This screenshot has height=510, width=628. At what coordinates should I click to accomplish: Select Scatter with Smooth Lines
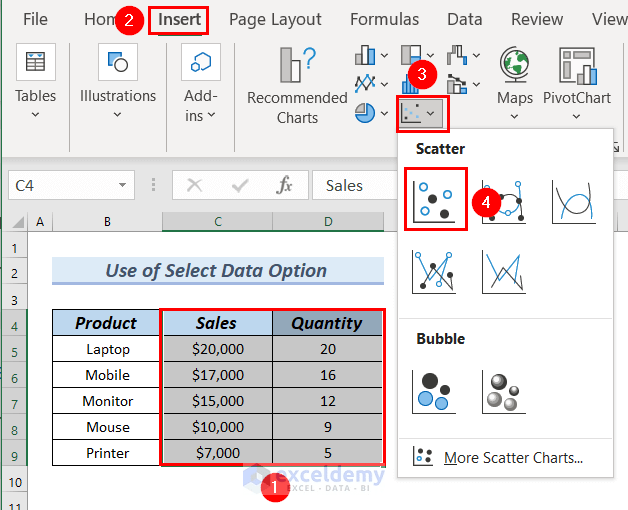tap(574, 202)
